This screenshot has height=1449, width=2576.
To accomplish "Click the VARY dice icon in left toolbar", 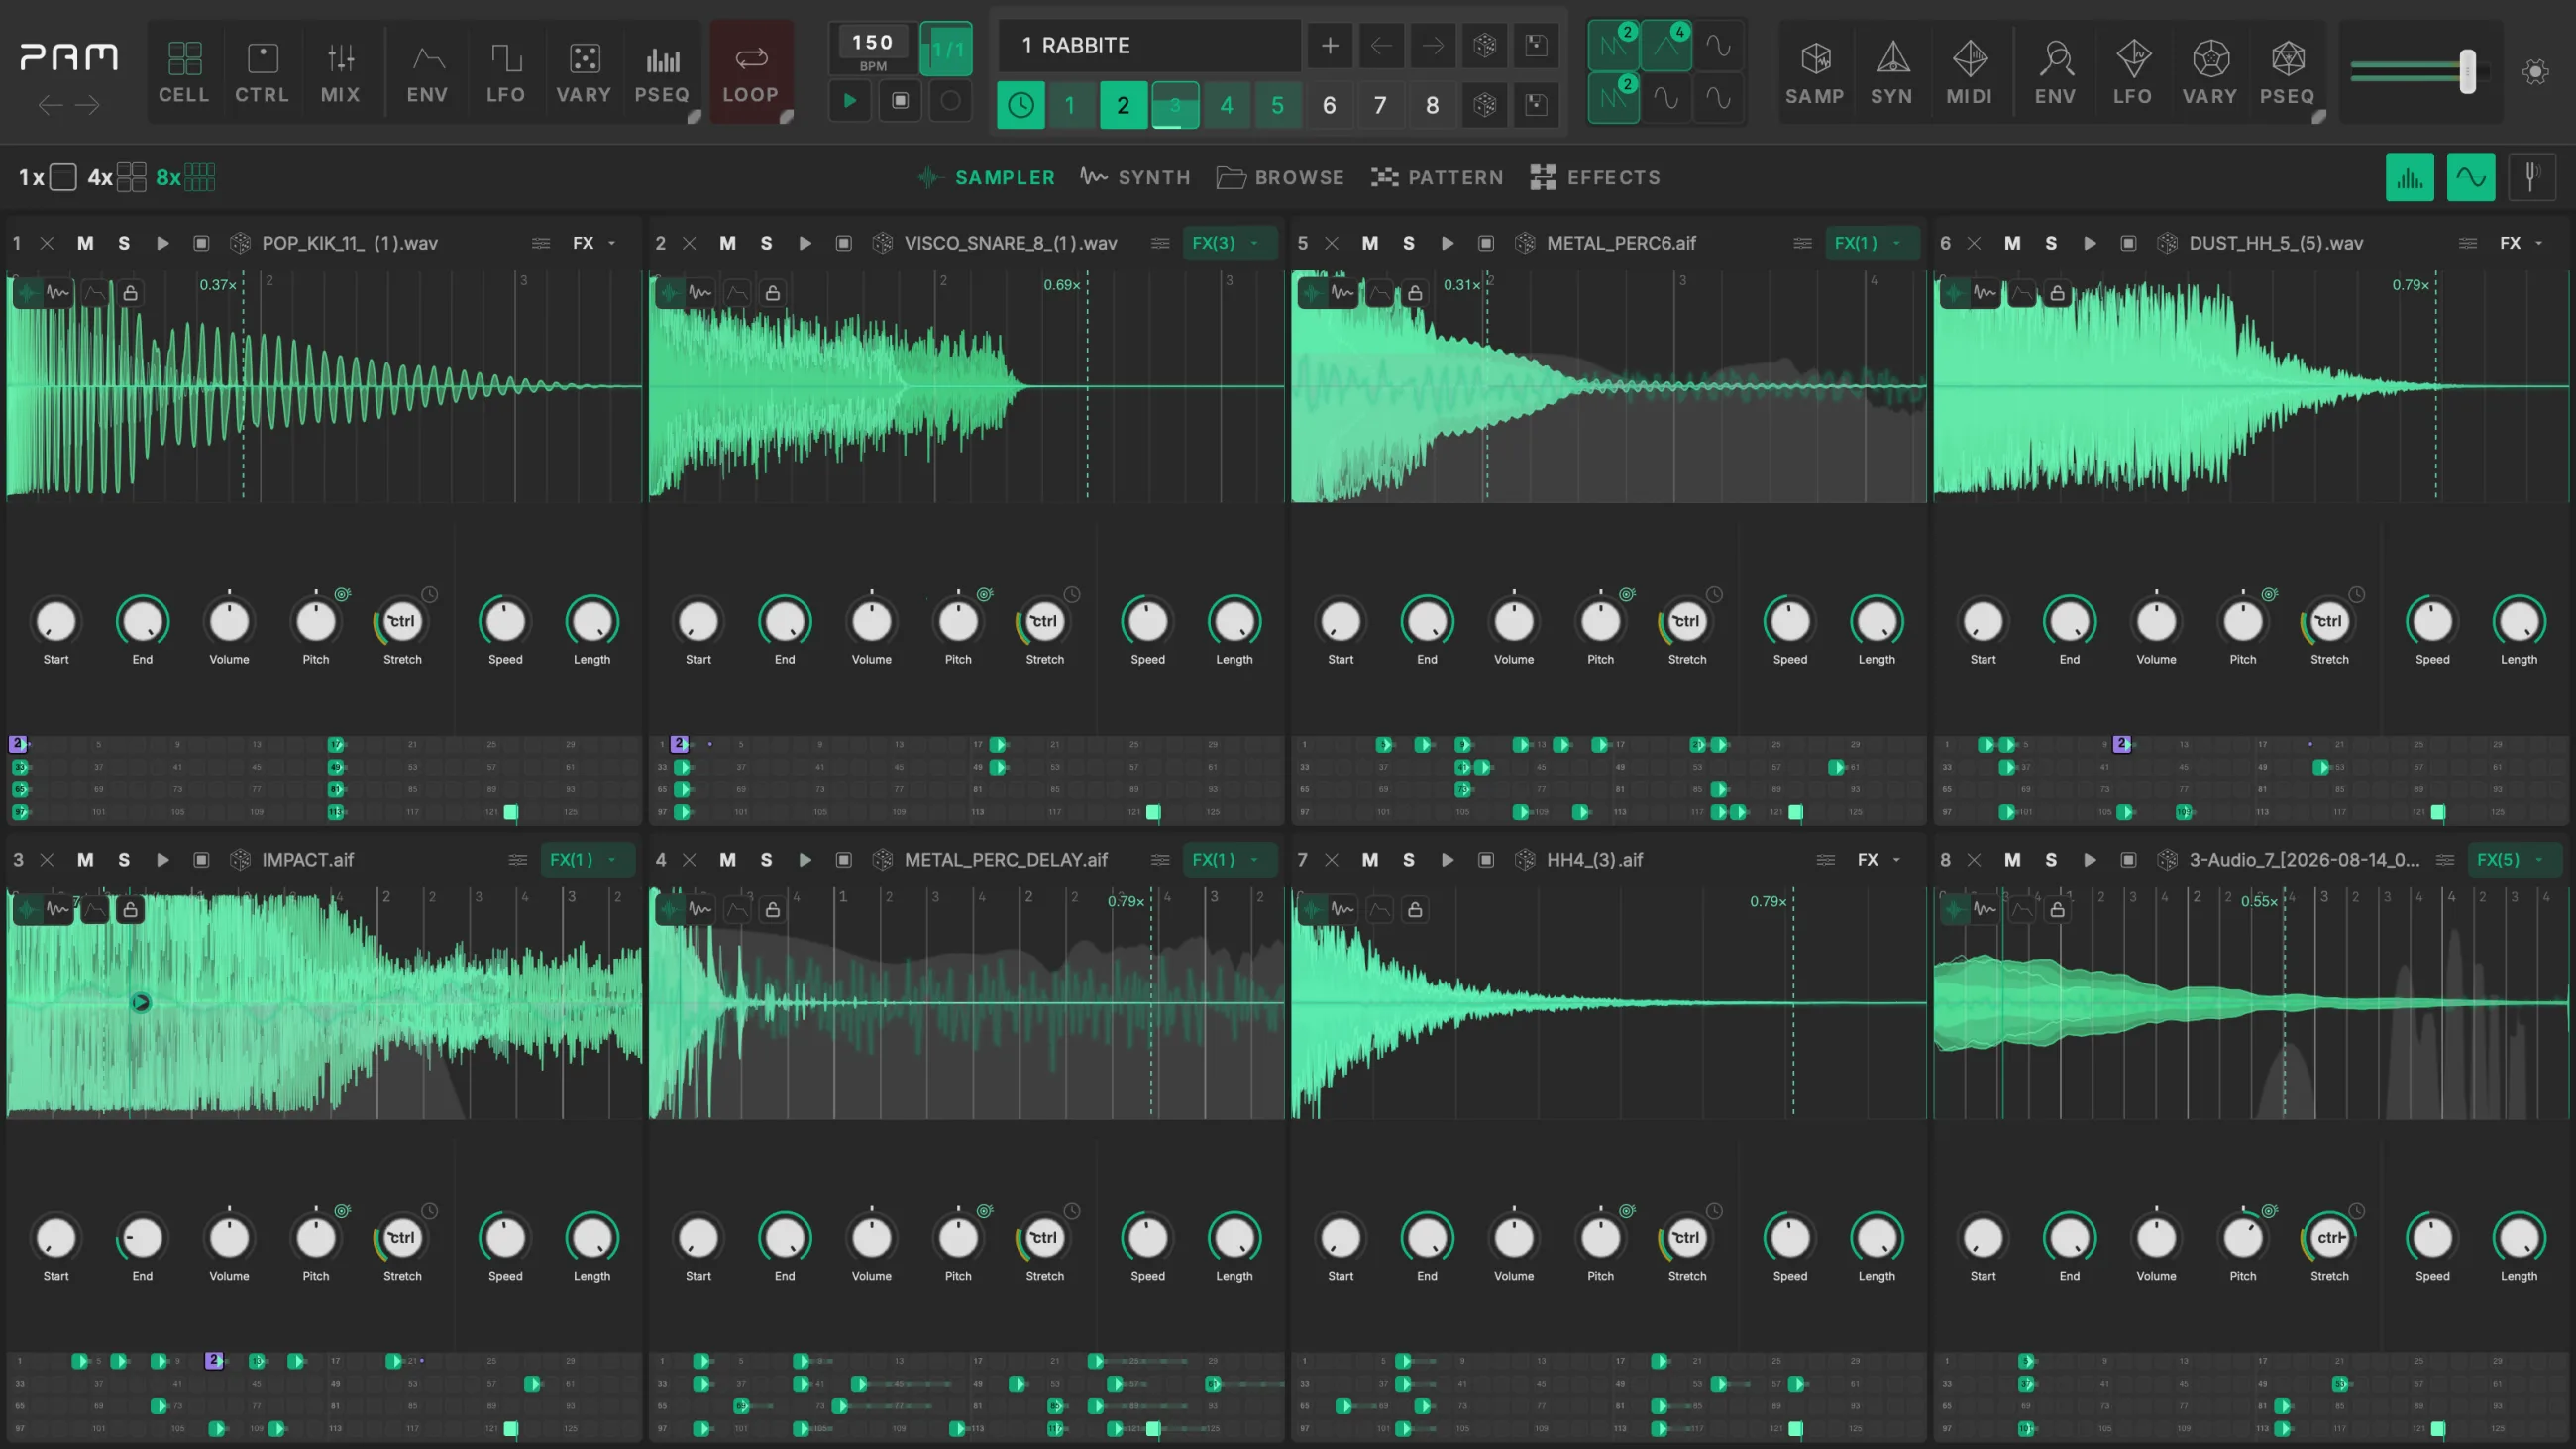I will click(583, 72).
